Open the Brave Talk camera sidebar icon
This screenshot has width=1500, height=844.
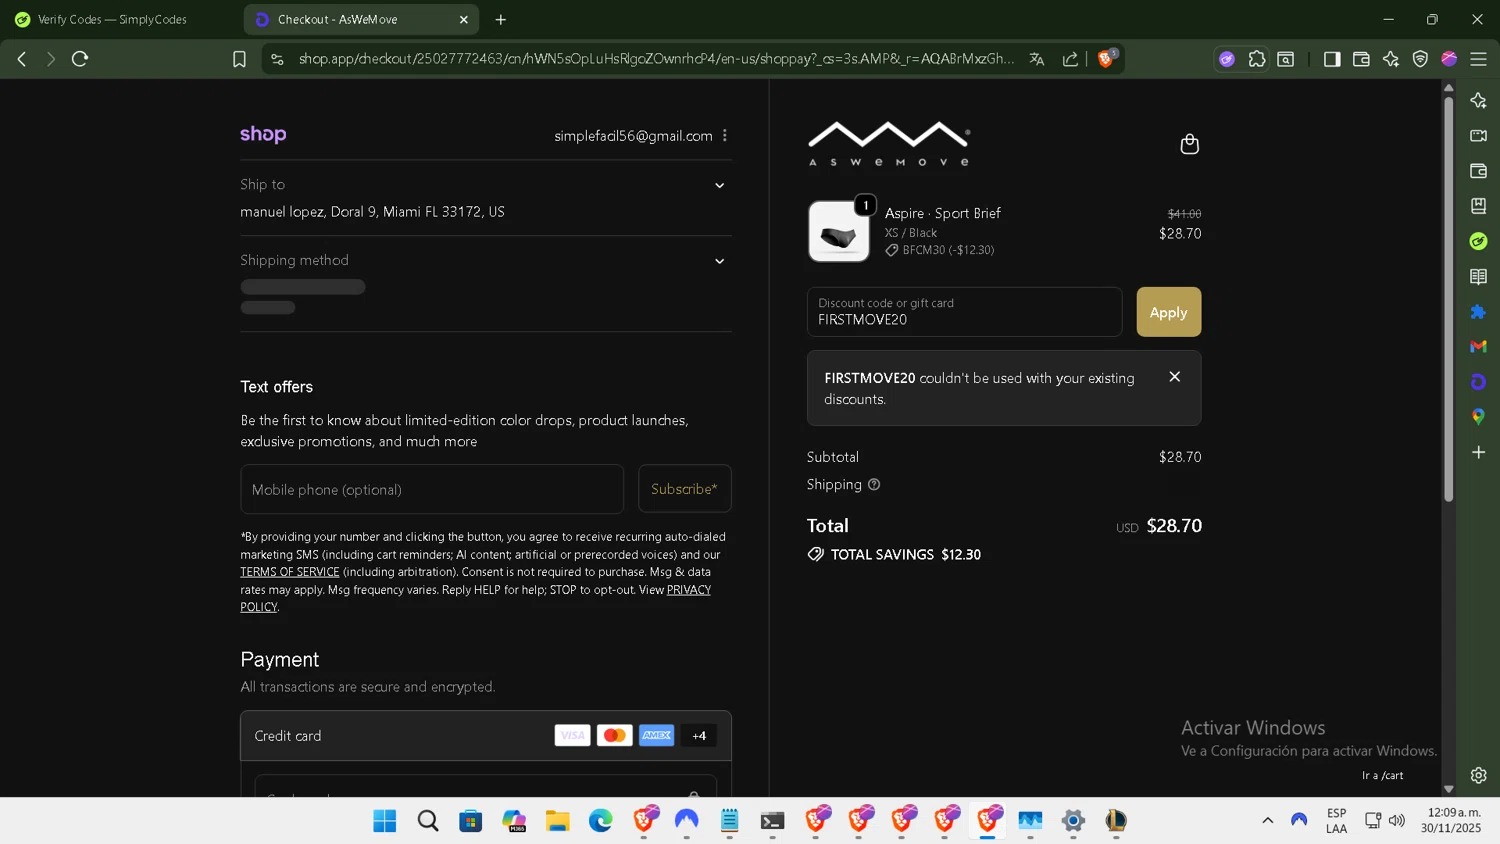coord(1479,136)
